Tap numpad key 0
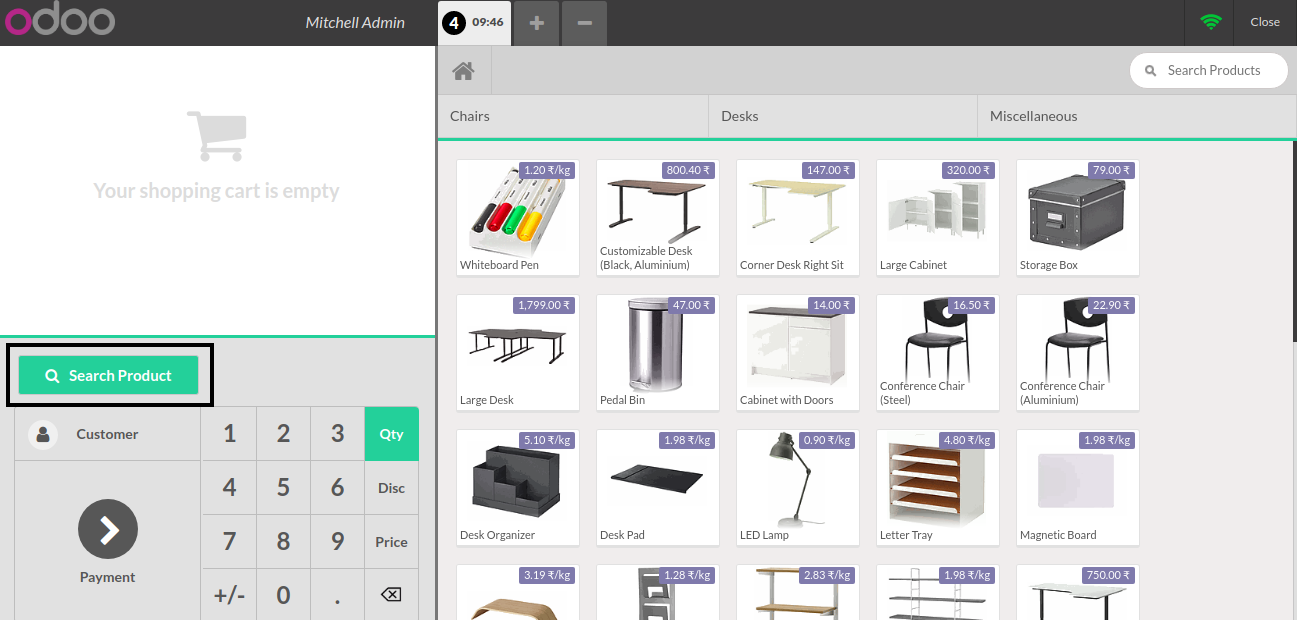Screen dimensions: 1297x620 (283, 595)
